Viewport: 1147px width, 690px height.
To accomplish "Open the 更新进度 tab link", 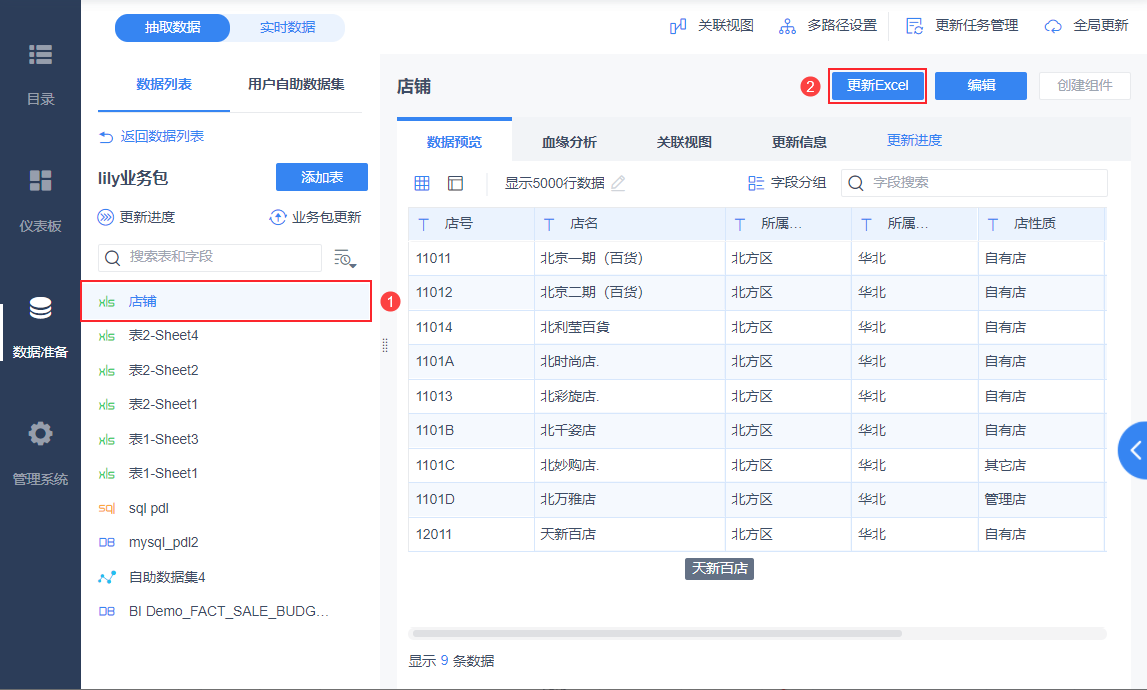I will coord(914,140).
